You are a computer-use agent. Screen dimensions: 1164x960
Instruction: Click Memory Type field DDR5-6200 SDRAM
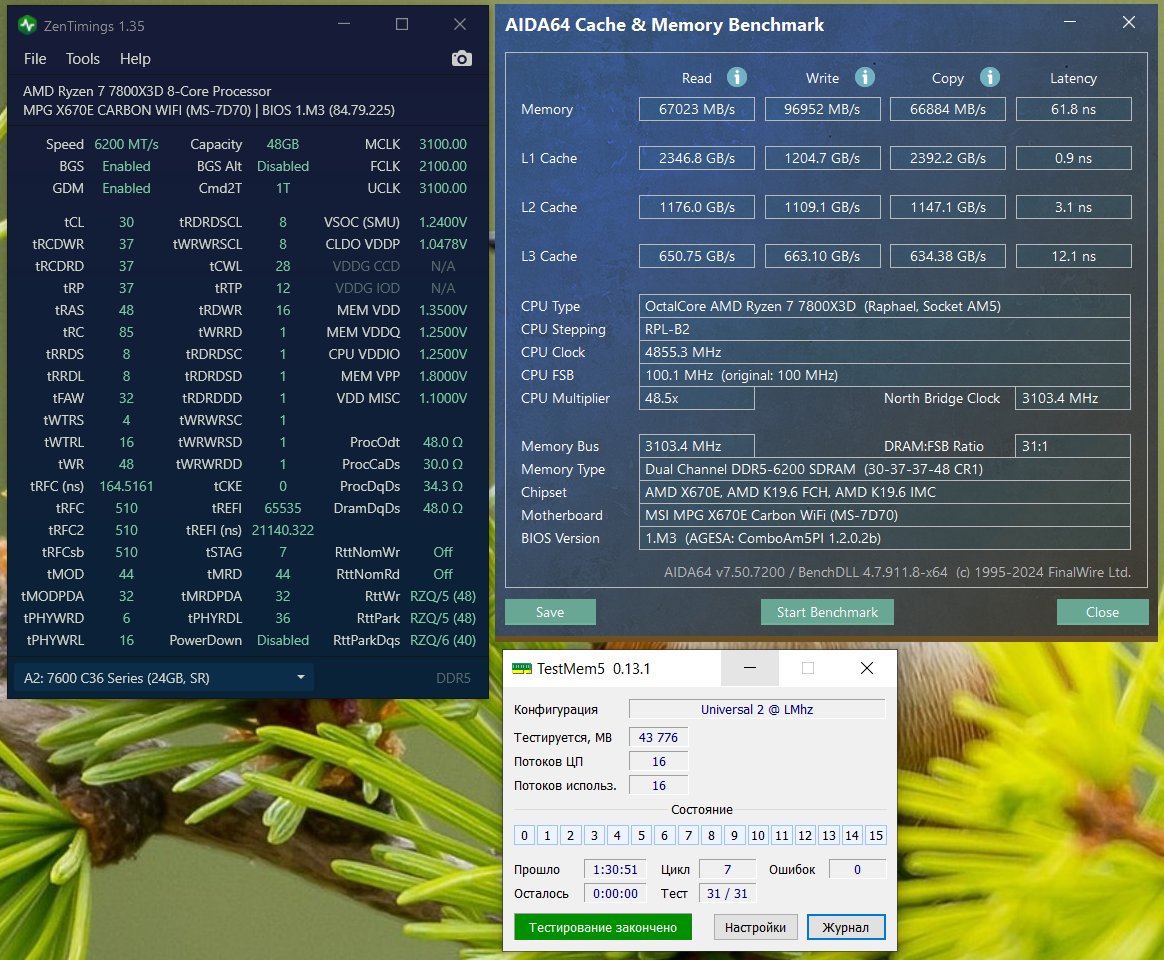coord(885,469)
